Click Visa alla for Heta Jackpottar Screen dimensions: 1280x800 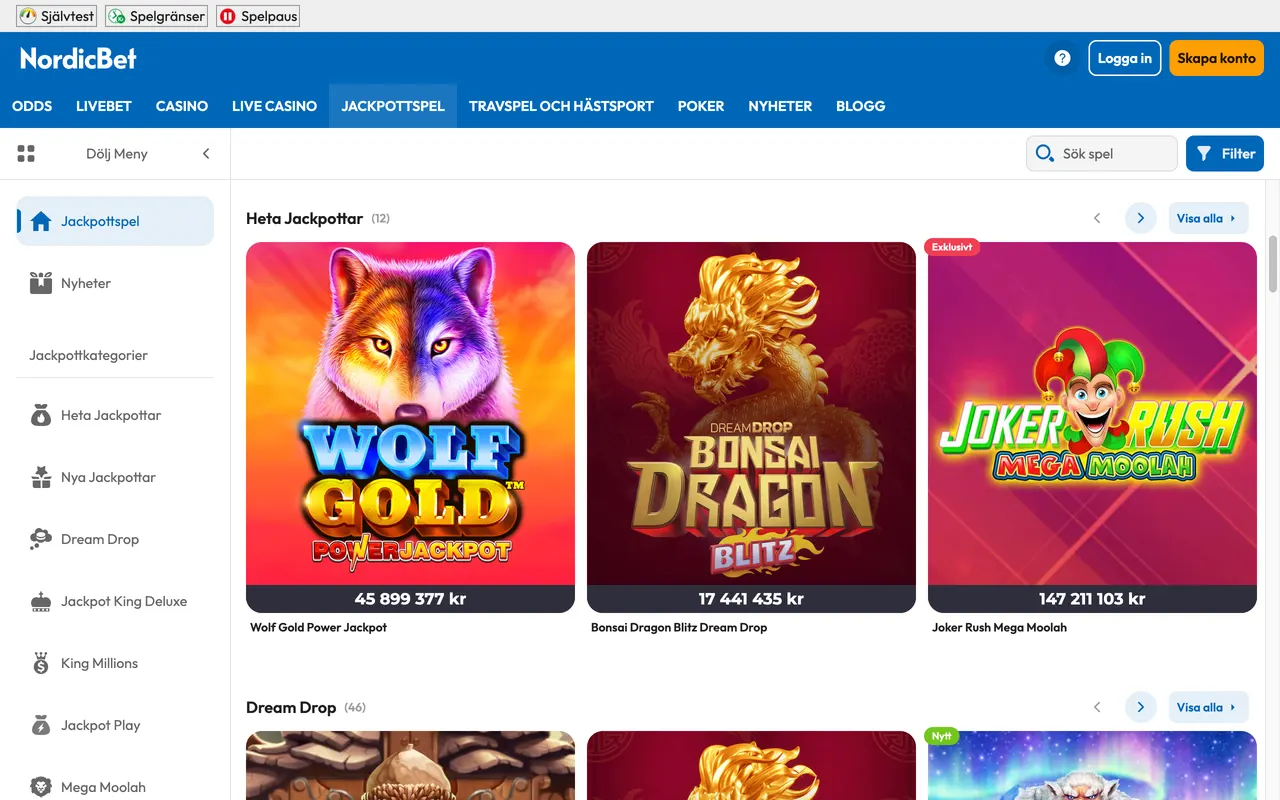1209,218
